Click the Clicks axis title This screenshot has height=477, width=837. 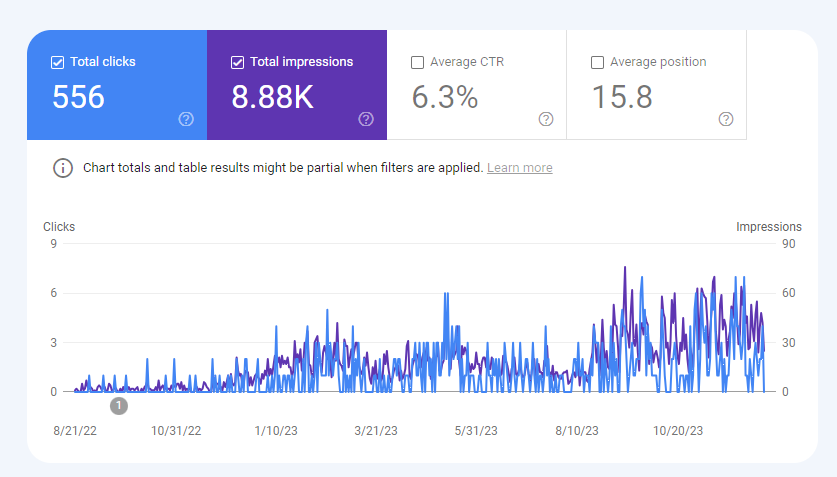pos(59,227)
